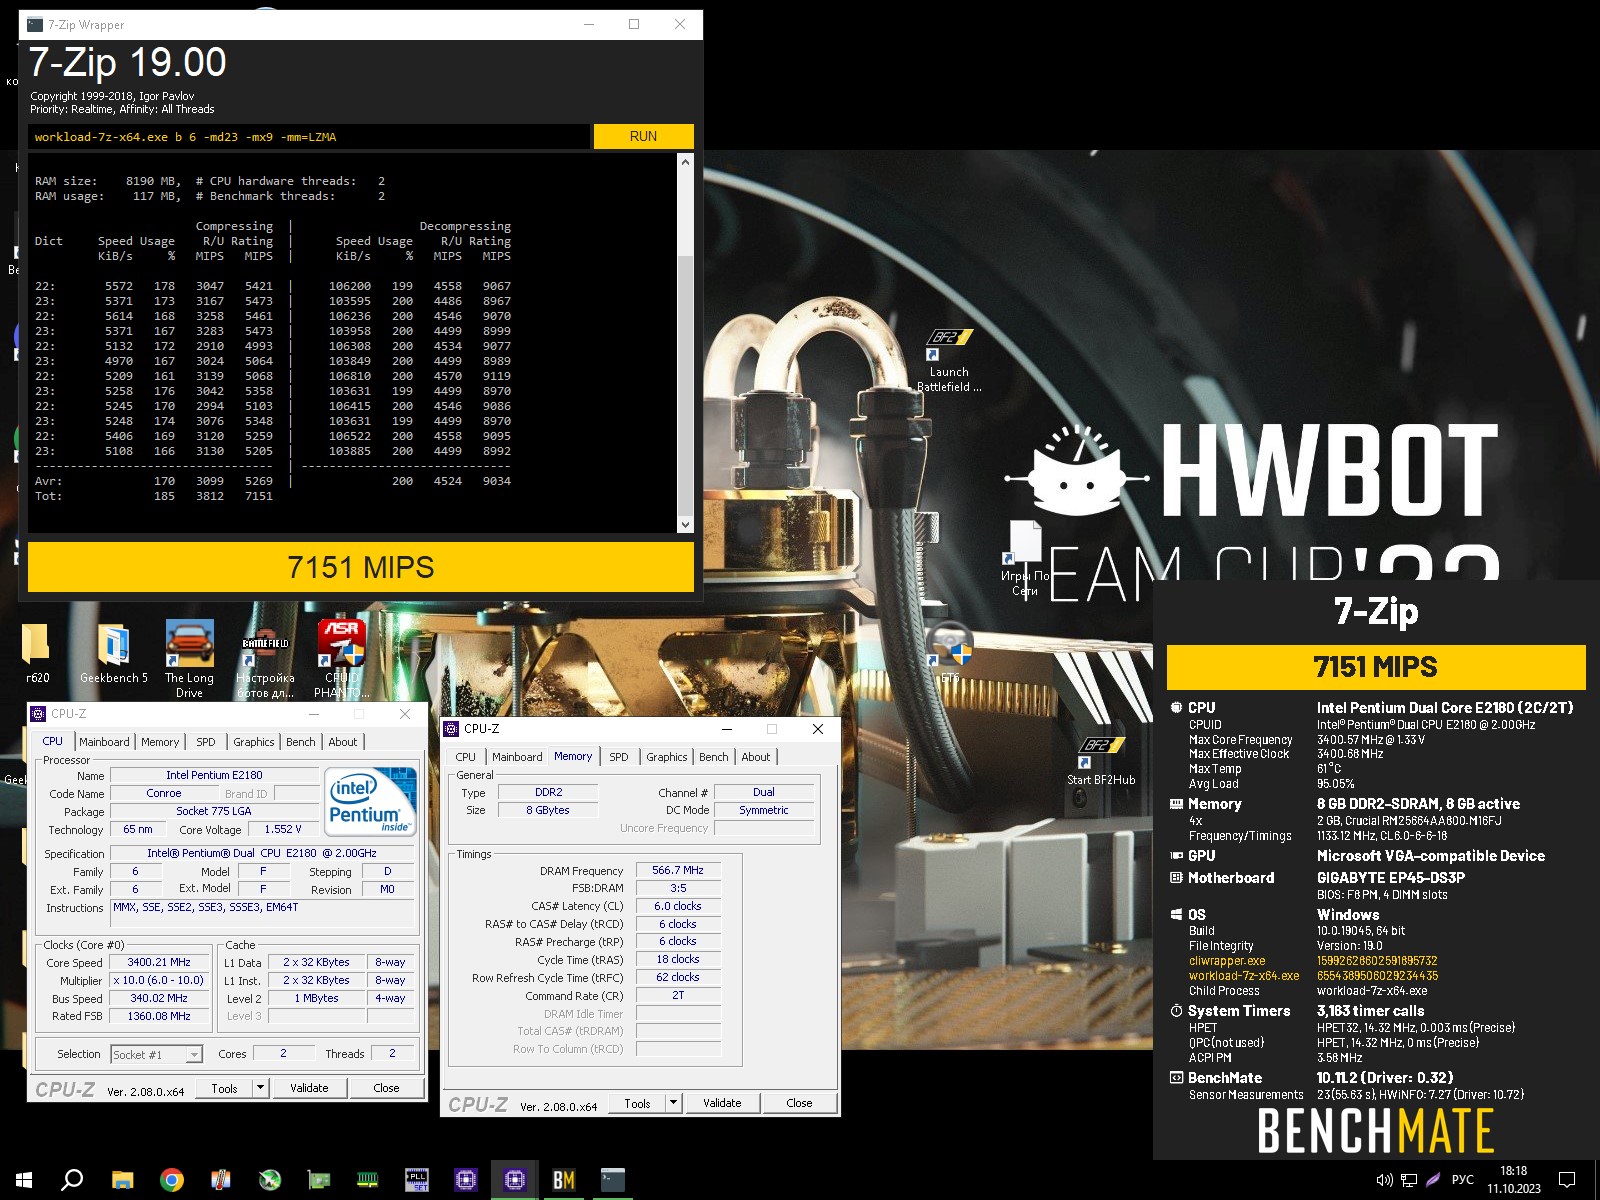Switch to BenchMate (BM) taskbar icon

564,1180
